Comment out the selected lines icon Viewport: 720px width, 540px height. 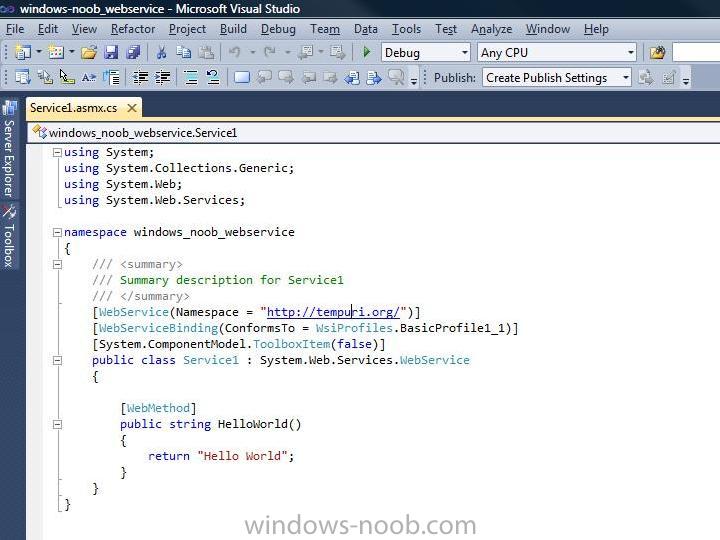[191, 78]
